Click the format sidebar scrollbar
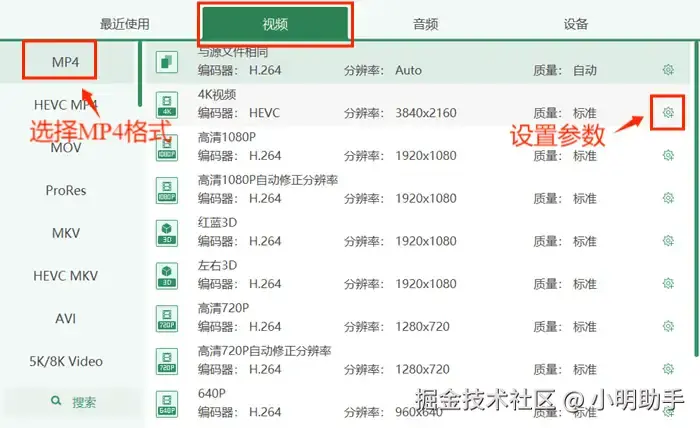The width and height of the screenshot is (700, 428). click(140, 74)
